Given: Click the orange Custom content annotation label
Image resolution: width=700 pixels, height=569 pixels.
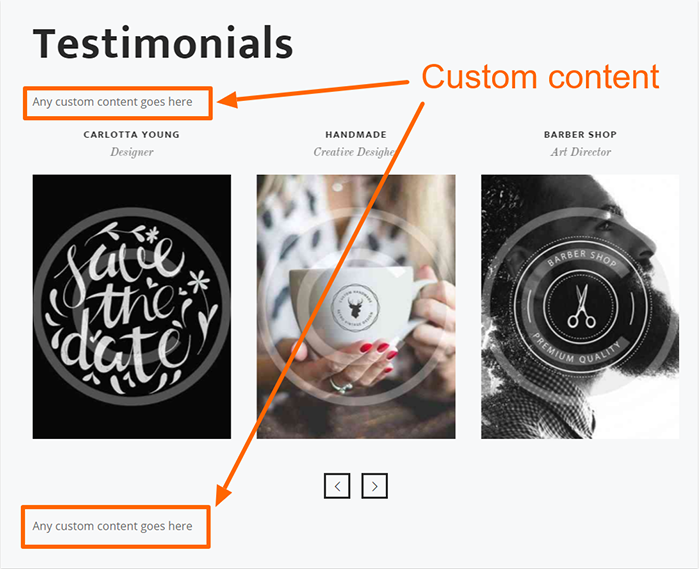Looking at the screenshot, I should click(x=540, y=77).
